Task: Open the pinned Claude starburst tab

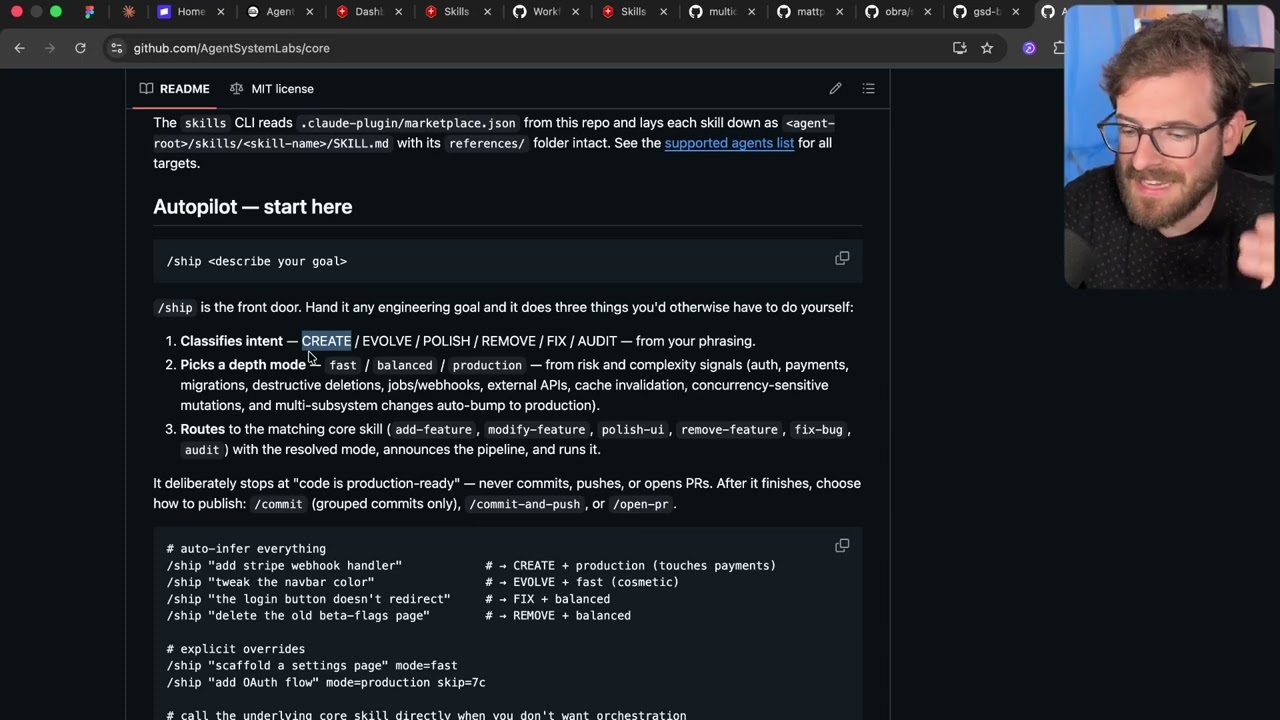Action: click(x=128, y=12)
